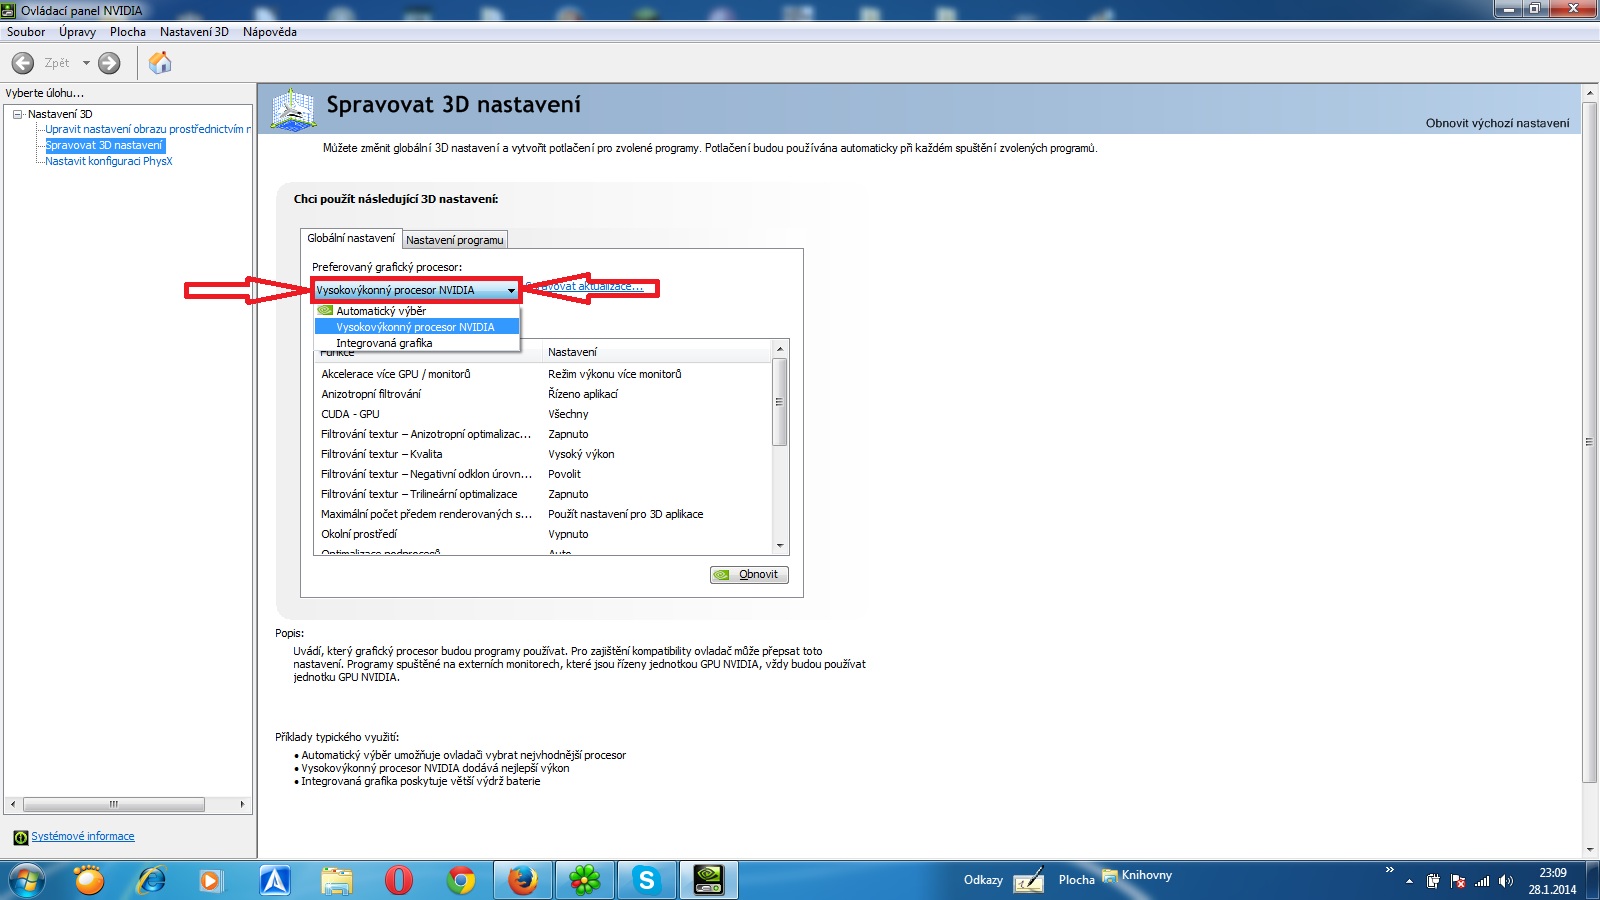Select Nastavit konfiguraci PhysX tree item
1600x900 pixels.
tap(109, 161)
